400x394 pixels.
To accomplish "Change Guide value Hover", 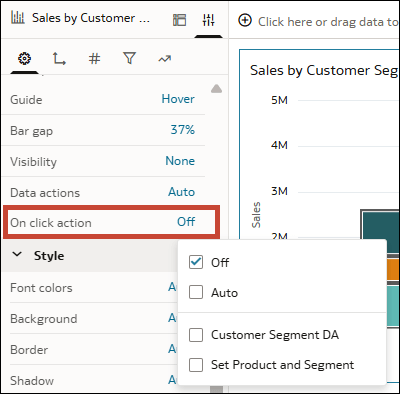I will click(x=178, y=99).
